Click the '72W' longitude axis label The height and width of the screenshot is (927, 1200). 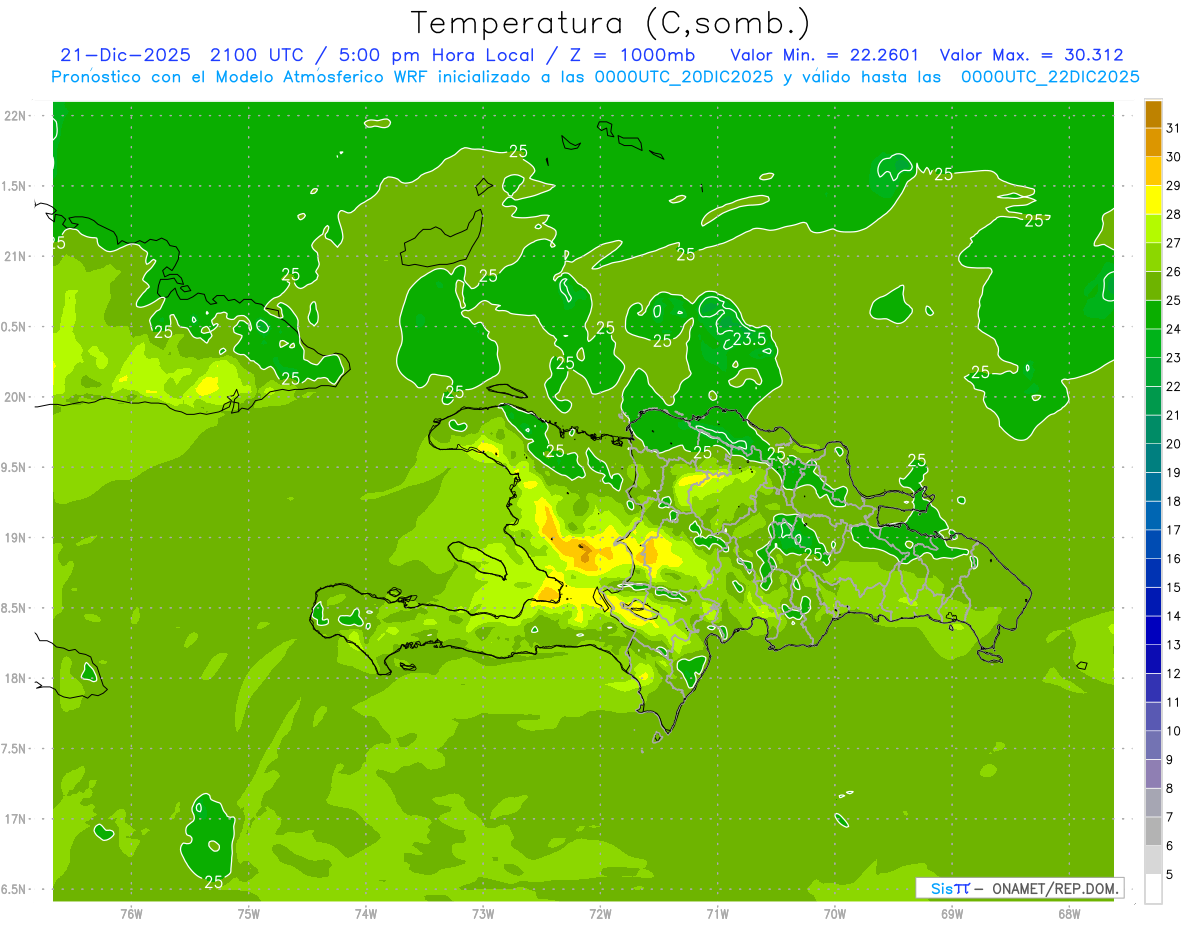(600, 914)
